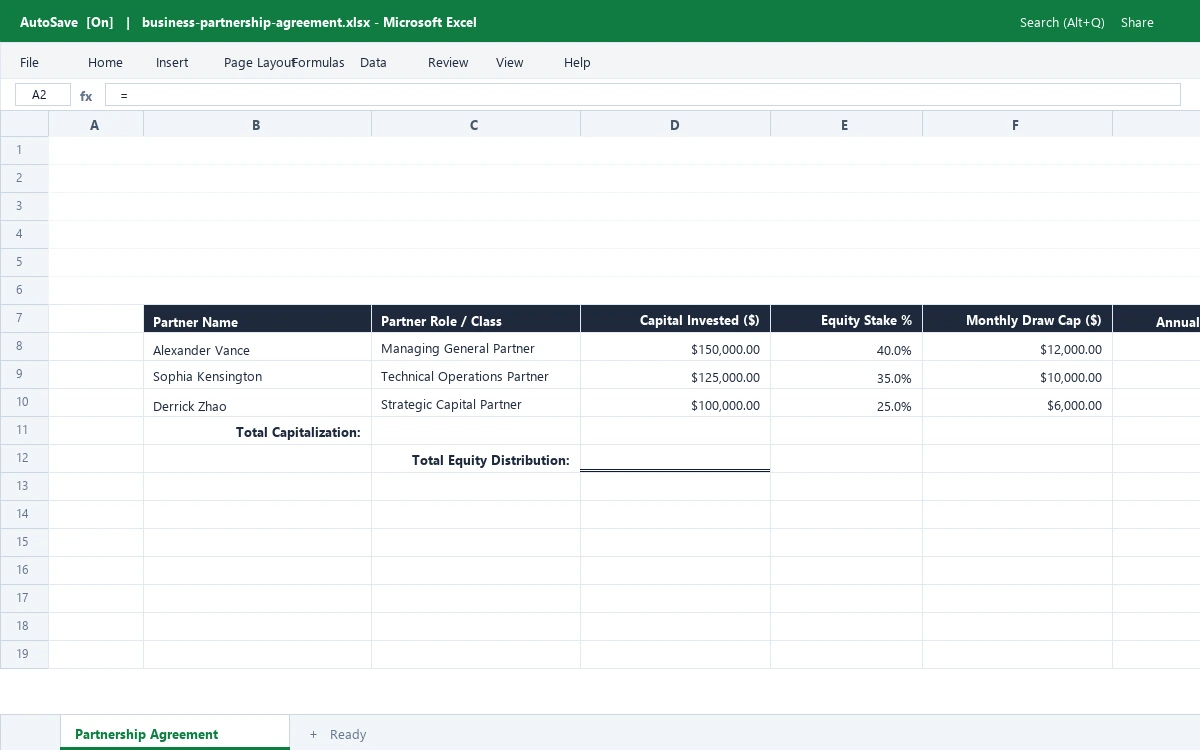Open the Insert tab
This screenshot has width=1200, height=750.
click(x=172, y=62)
